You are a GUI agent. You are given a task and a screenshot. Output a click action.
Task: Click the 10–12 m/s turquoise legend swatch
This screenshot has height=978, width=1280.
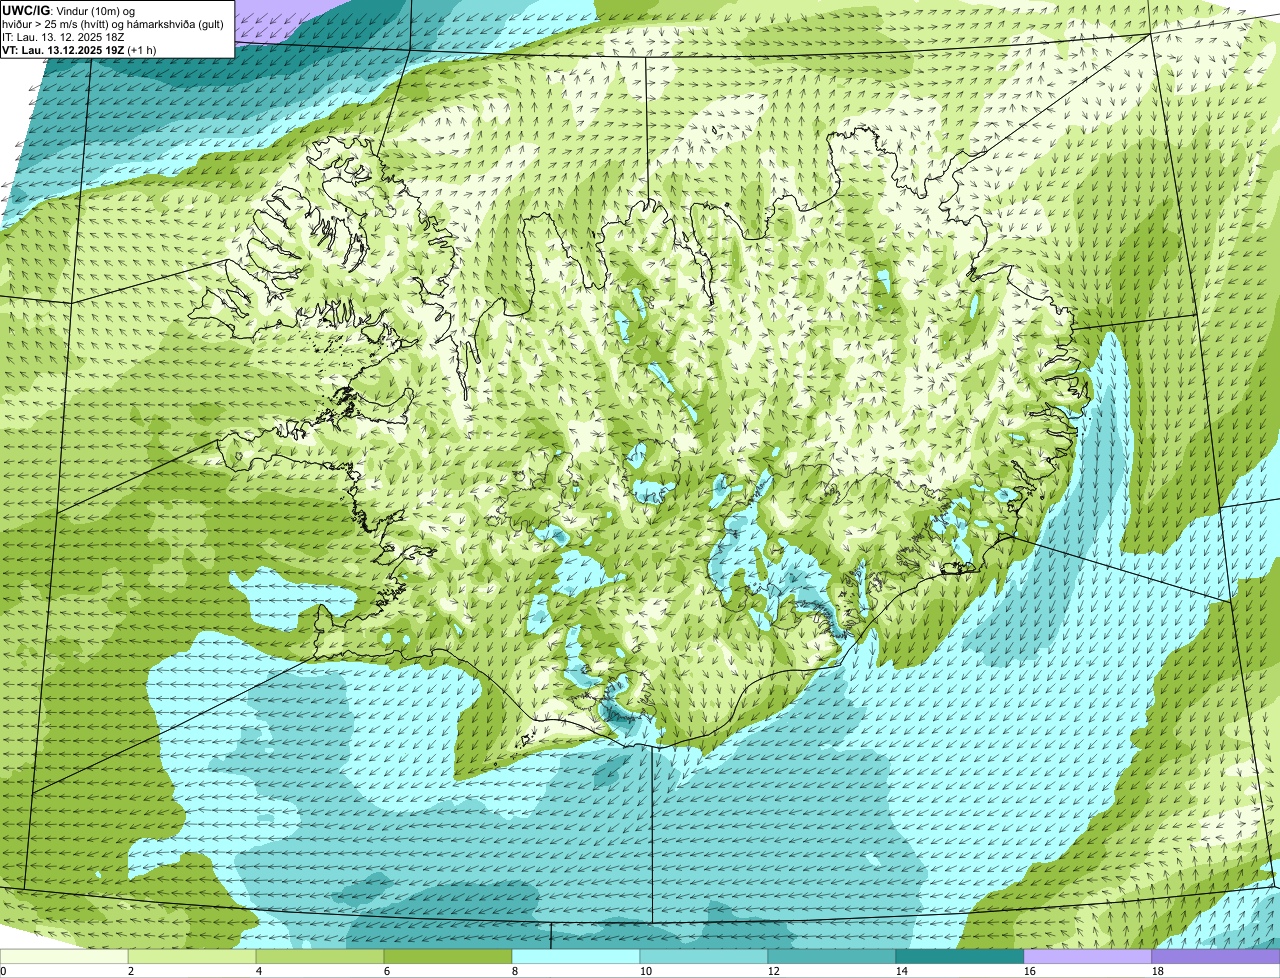(704, 956)
